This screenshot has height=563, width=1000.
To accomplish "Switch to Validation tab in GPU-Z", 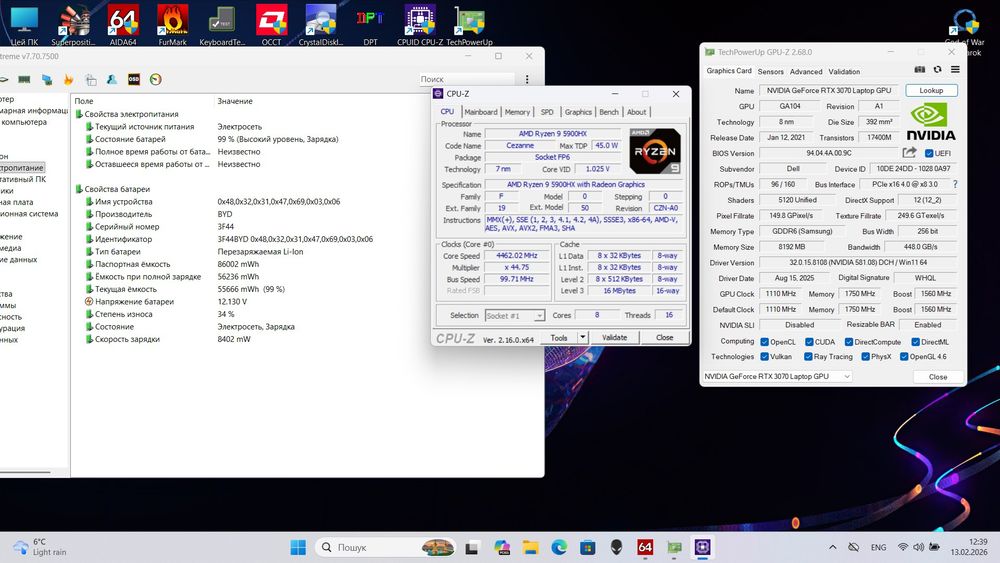I will pyautogui.click(x=844, y=71).
